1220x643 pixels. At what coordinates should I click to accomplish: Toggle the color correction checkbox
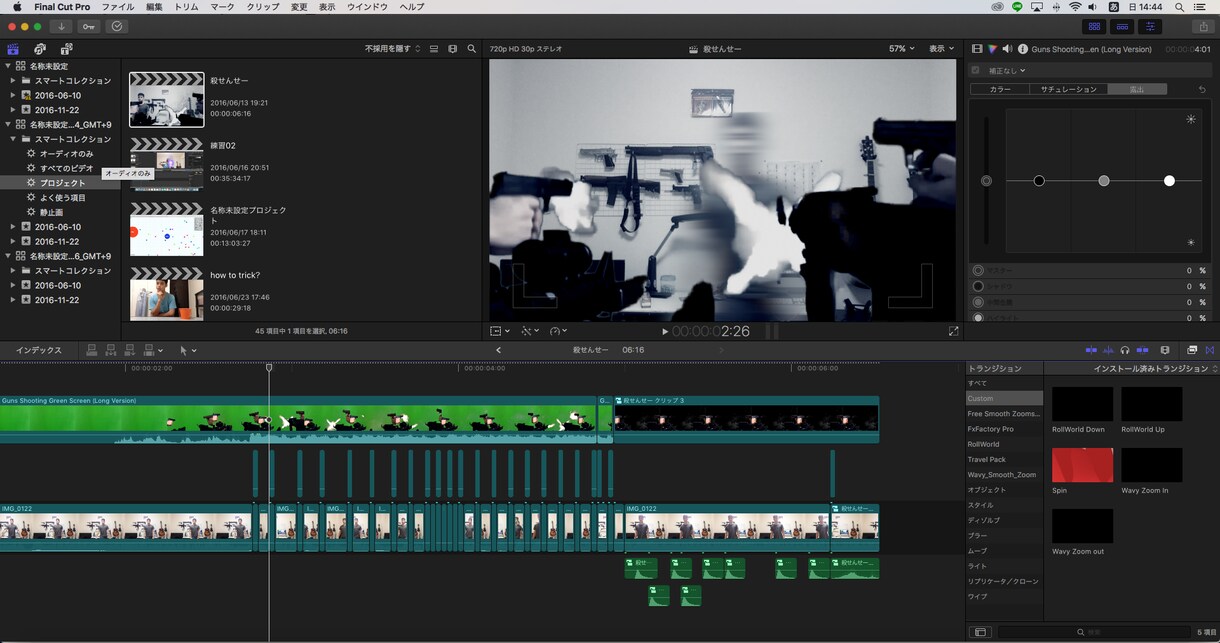[x=976, y=70]
